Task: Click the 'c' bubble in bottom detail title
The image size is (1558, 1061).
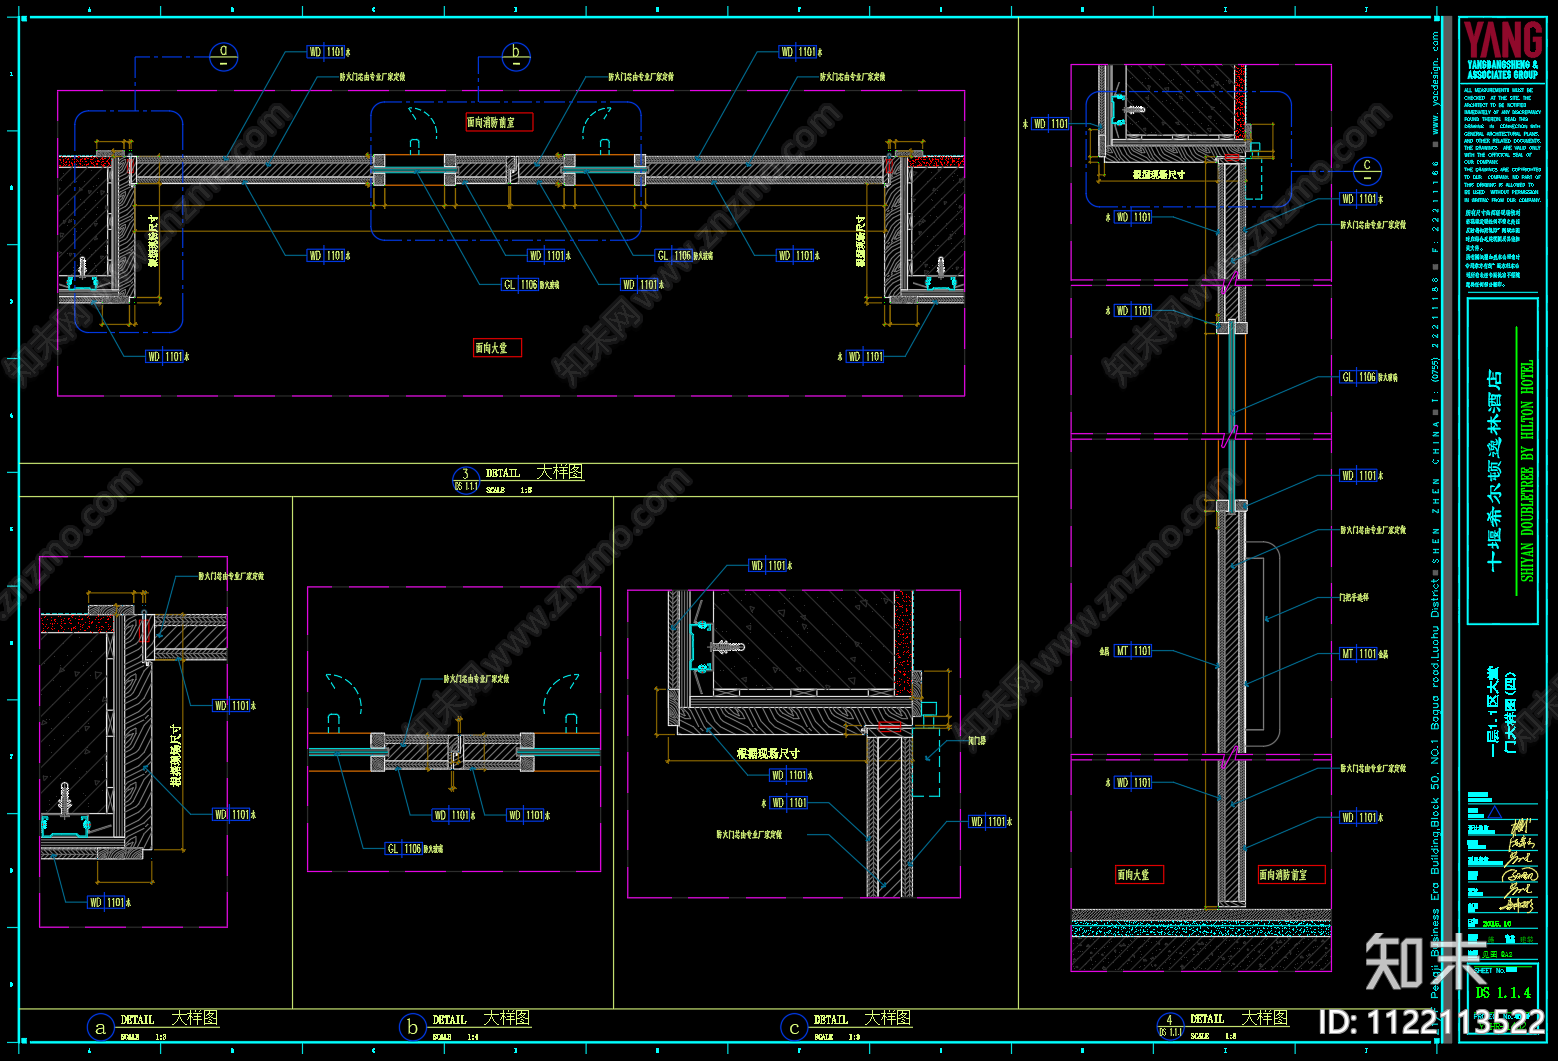Action: coord(794,1027)
